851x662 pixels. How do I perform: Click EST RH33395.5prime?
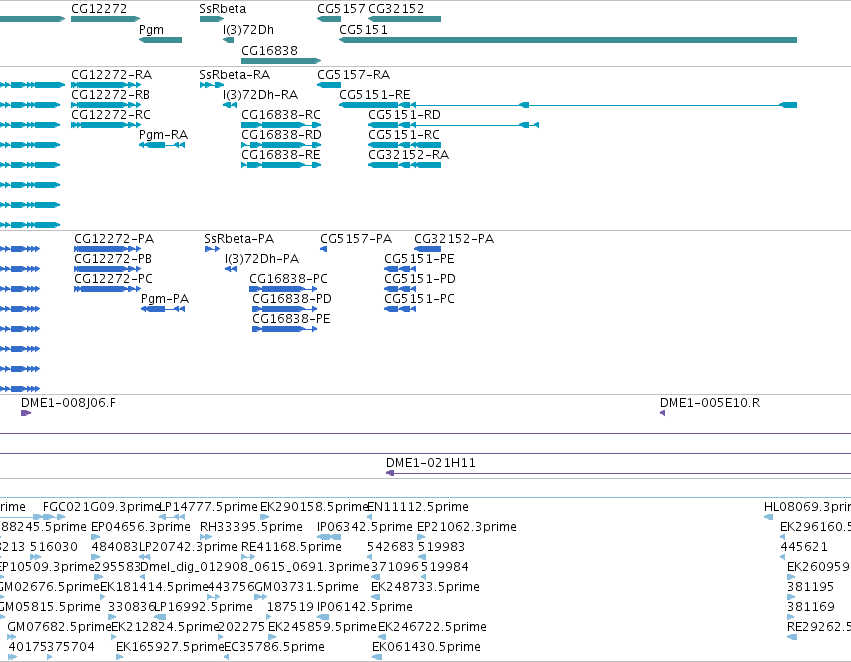pyautogui.click(x=206, y=537)
